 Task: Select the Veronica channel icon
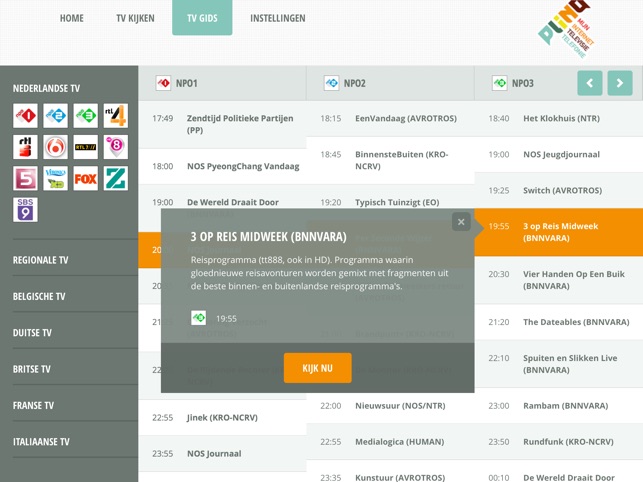point(55,178)
